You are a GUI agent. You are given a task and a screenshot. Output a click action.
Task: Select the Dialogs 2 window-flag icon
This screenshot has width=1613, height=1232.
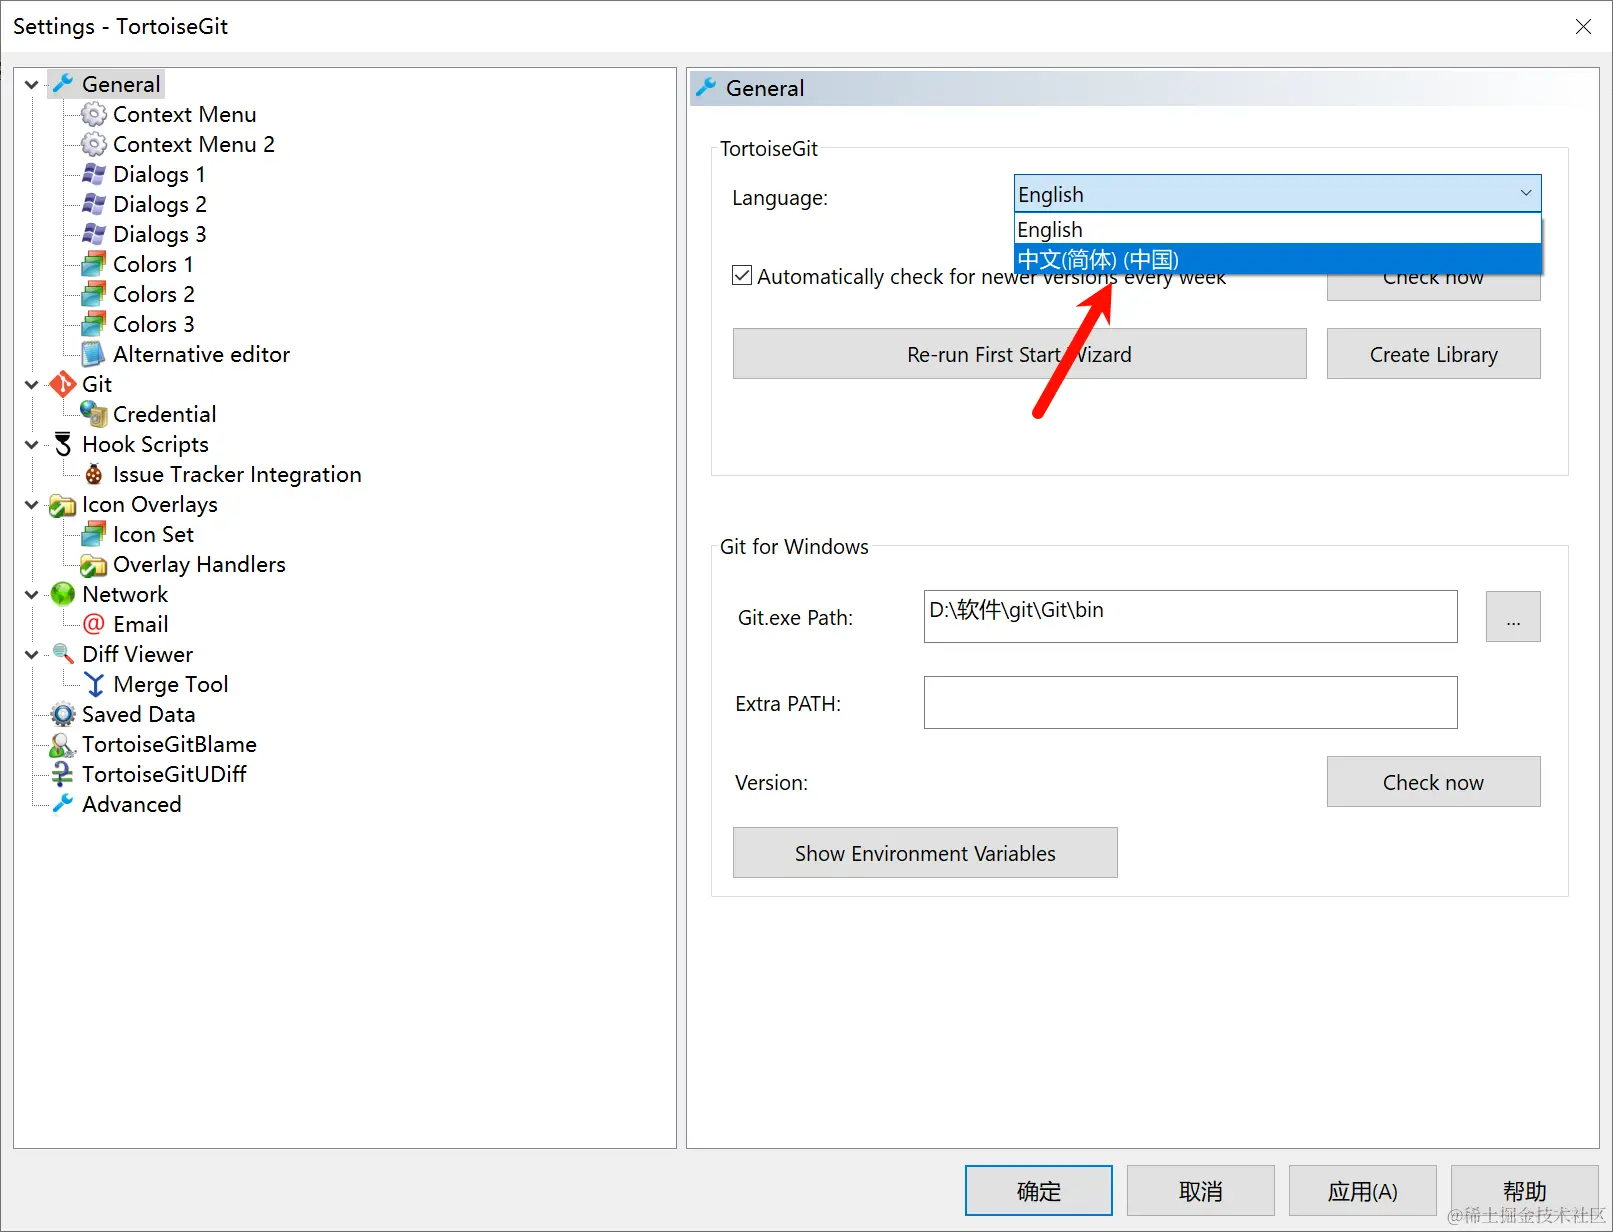click(94, 204)
